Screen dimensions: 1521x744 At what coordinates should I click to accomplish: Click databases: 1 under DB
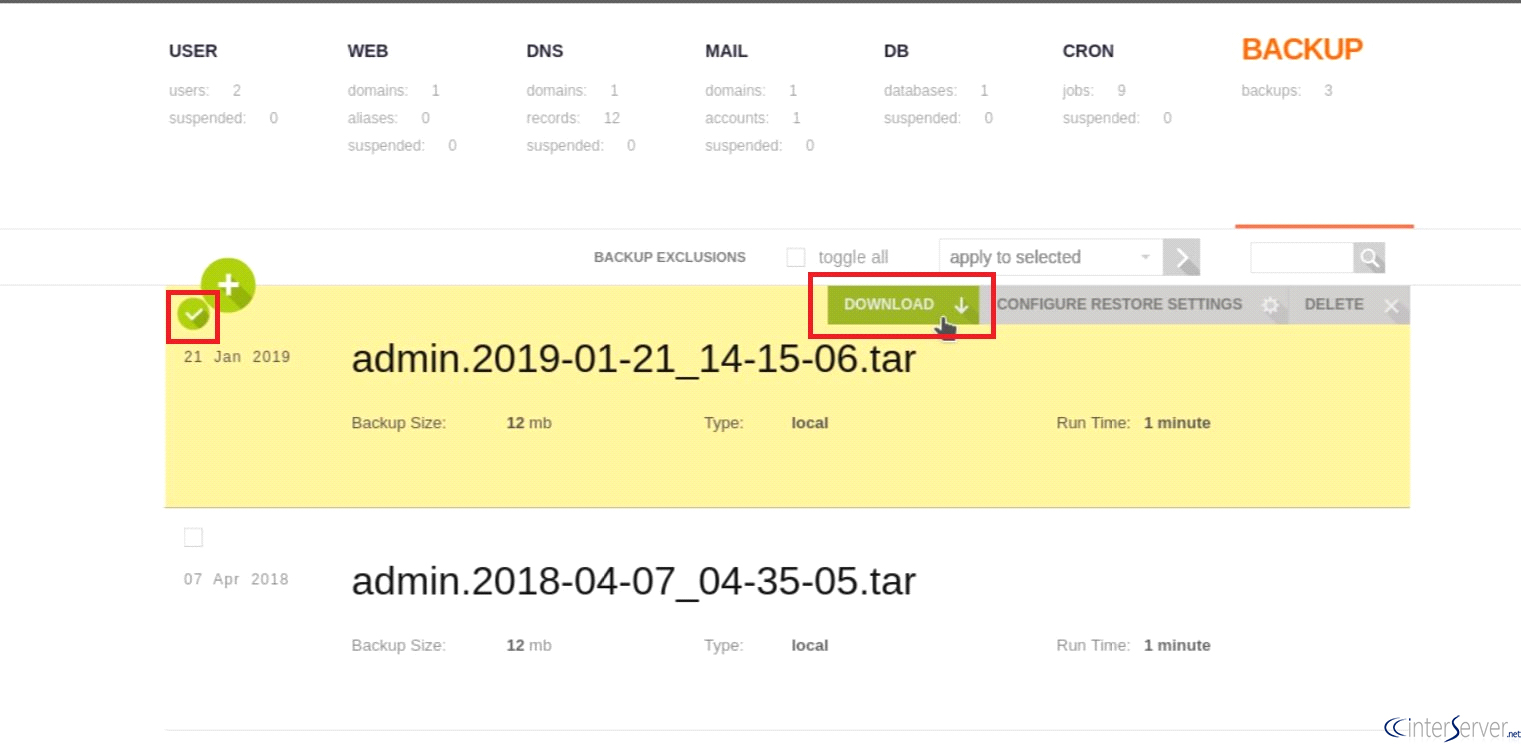pyautogui.click(x=936, y=91)
